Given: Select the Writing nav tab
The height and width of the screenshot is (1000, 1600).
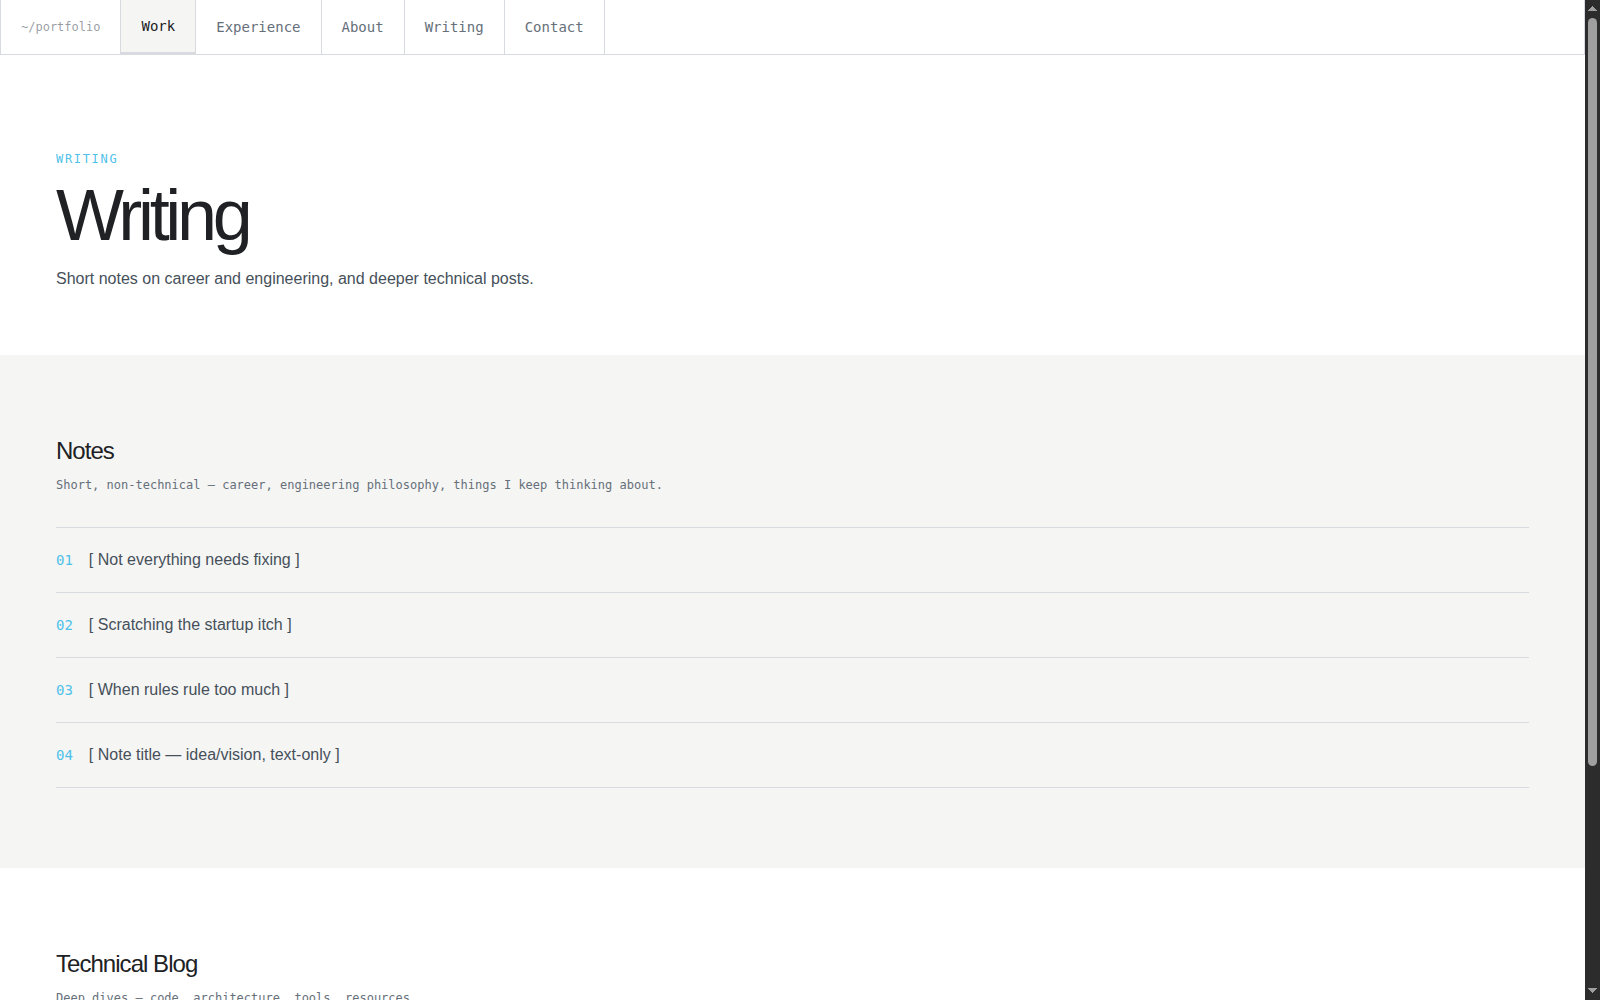Looking at the screenshot, I should point(454,27).
